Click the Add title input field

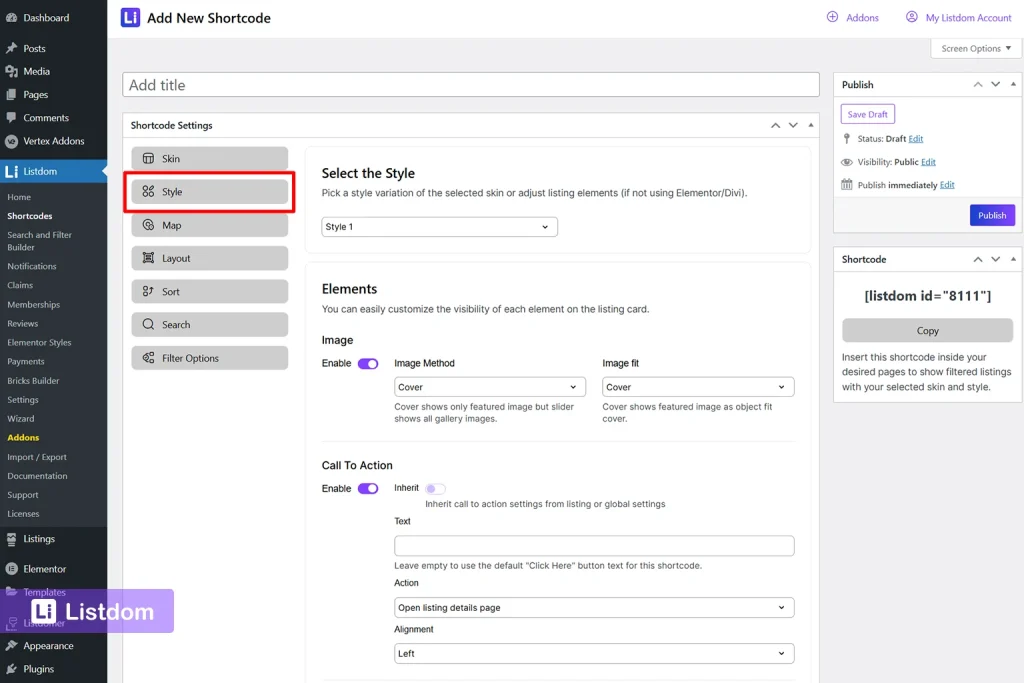point(468,84)
